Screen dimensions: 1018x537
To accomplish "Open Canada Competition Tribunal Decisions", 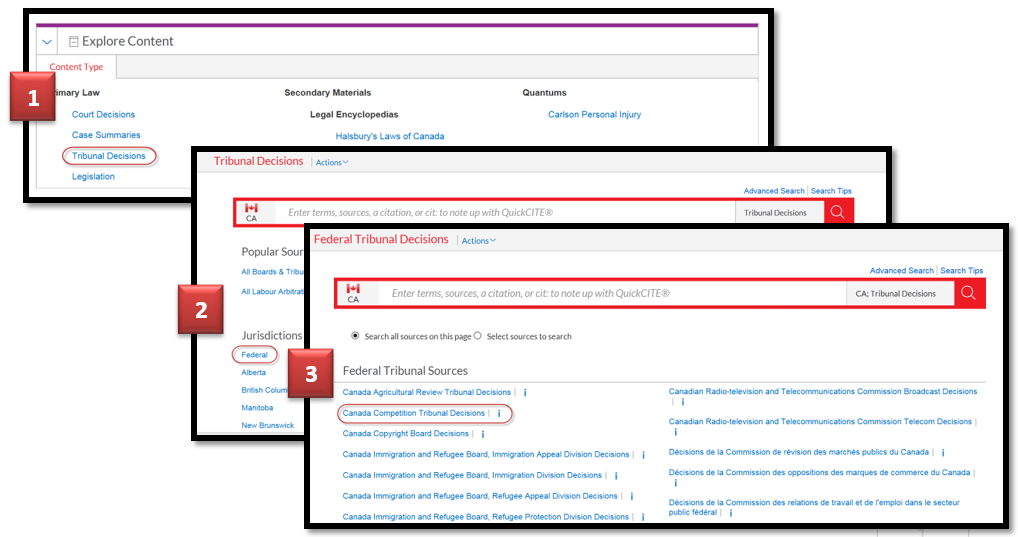I will [414, 413].
